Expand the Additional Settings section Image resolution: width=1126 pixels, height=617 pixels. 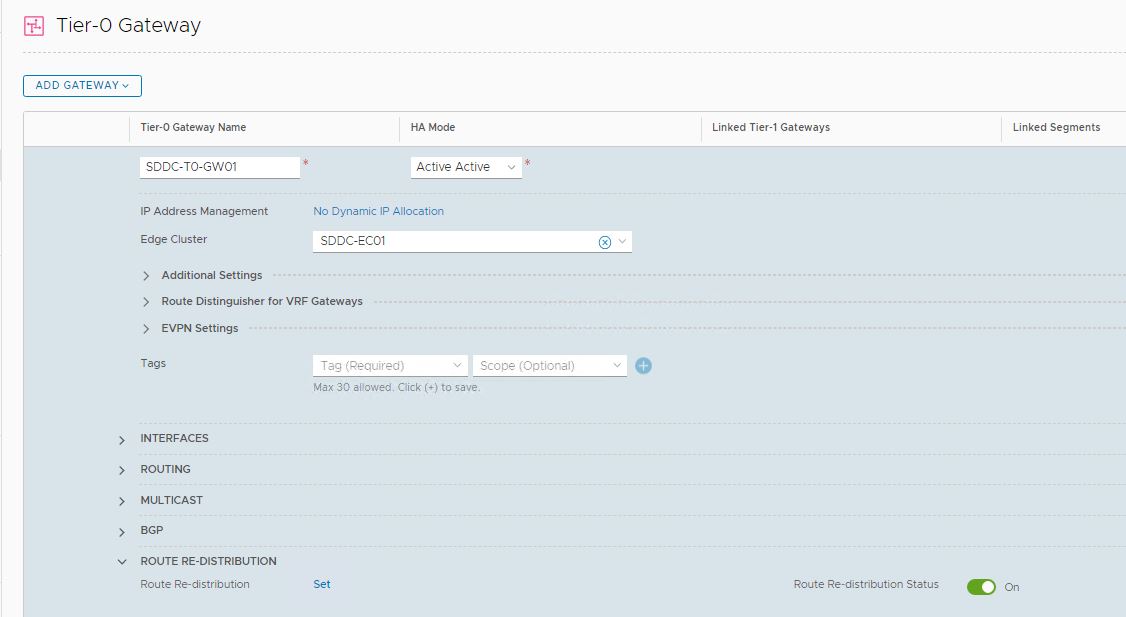pyautogui.click(x=146, y=276)
